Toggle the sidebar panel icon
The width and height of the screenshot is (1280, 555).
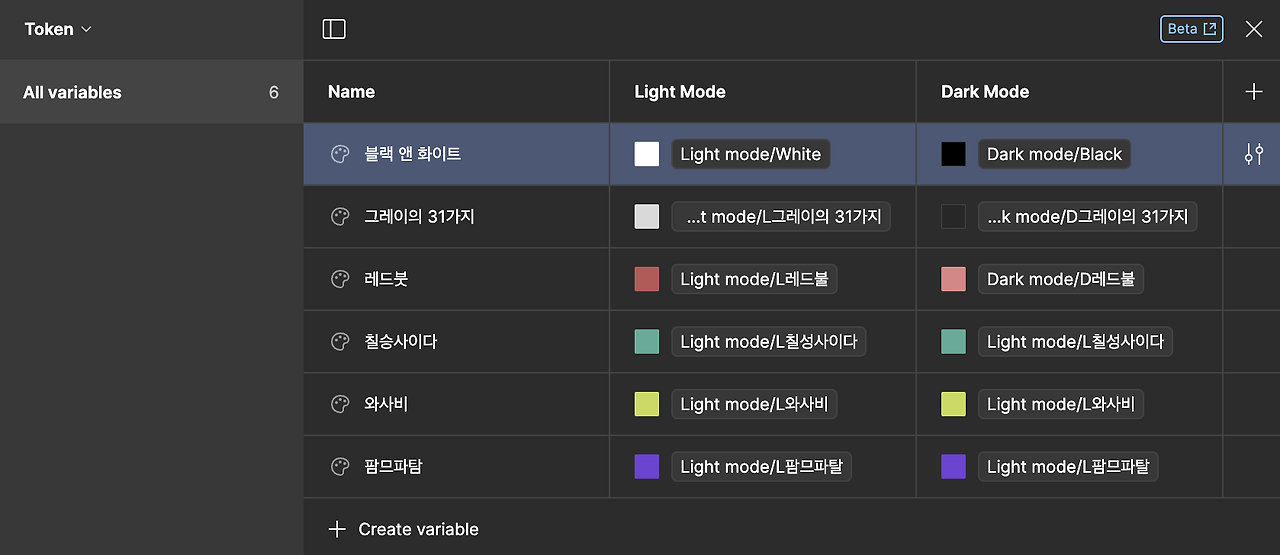pyautogui.click(x=334, y=29)
